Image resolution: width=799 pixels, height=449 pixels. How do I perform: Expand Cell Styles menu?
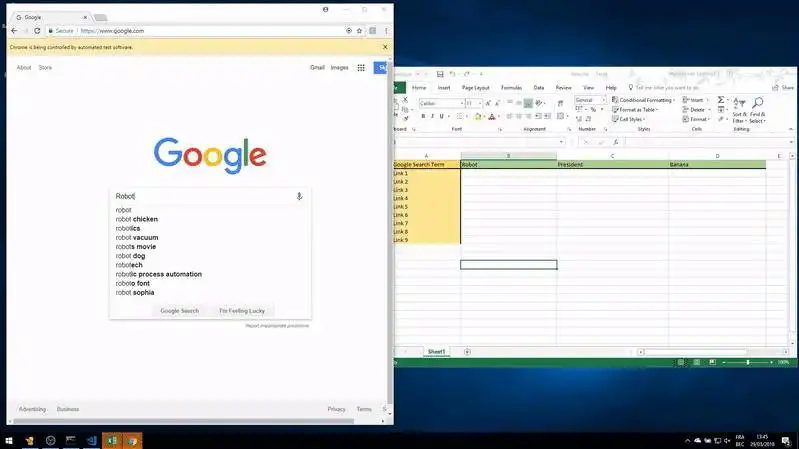click(x=629, y=119)
